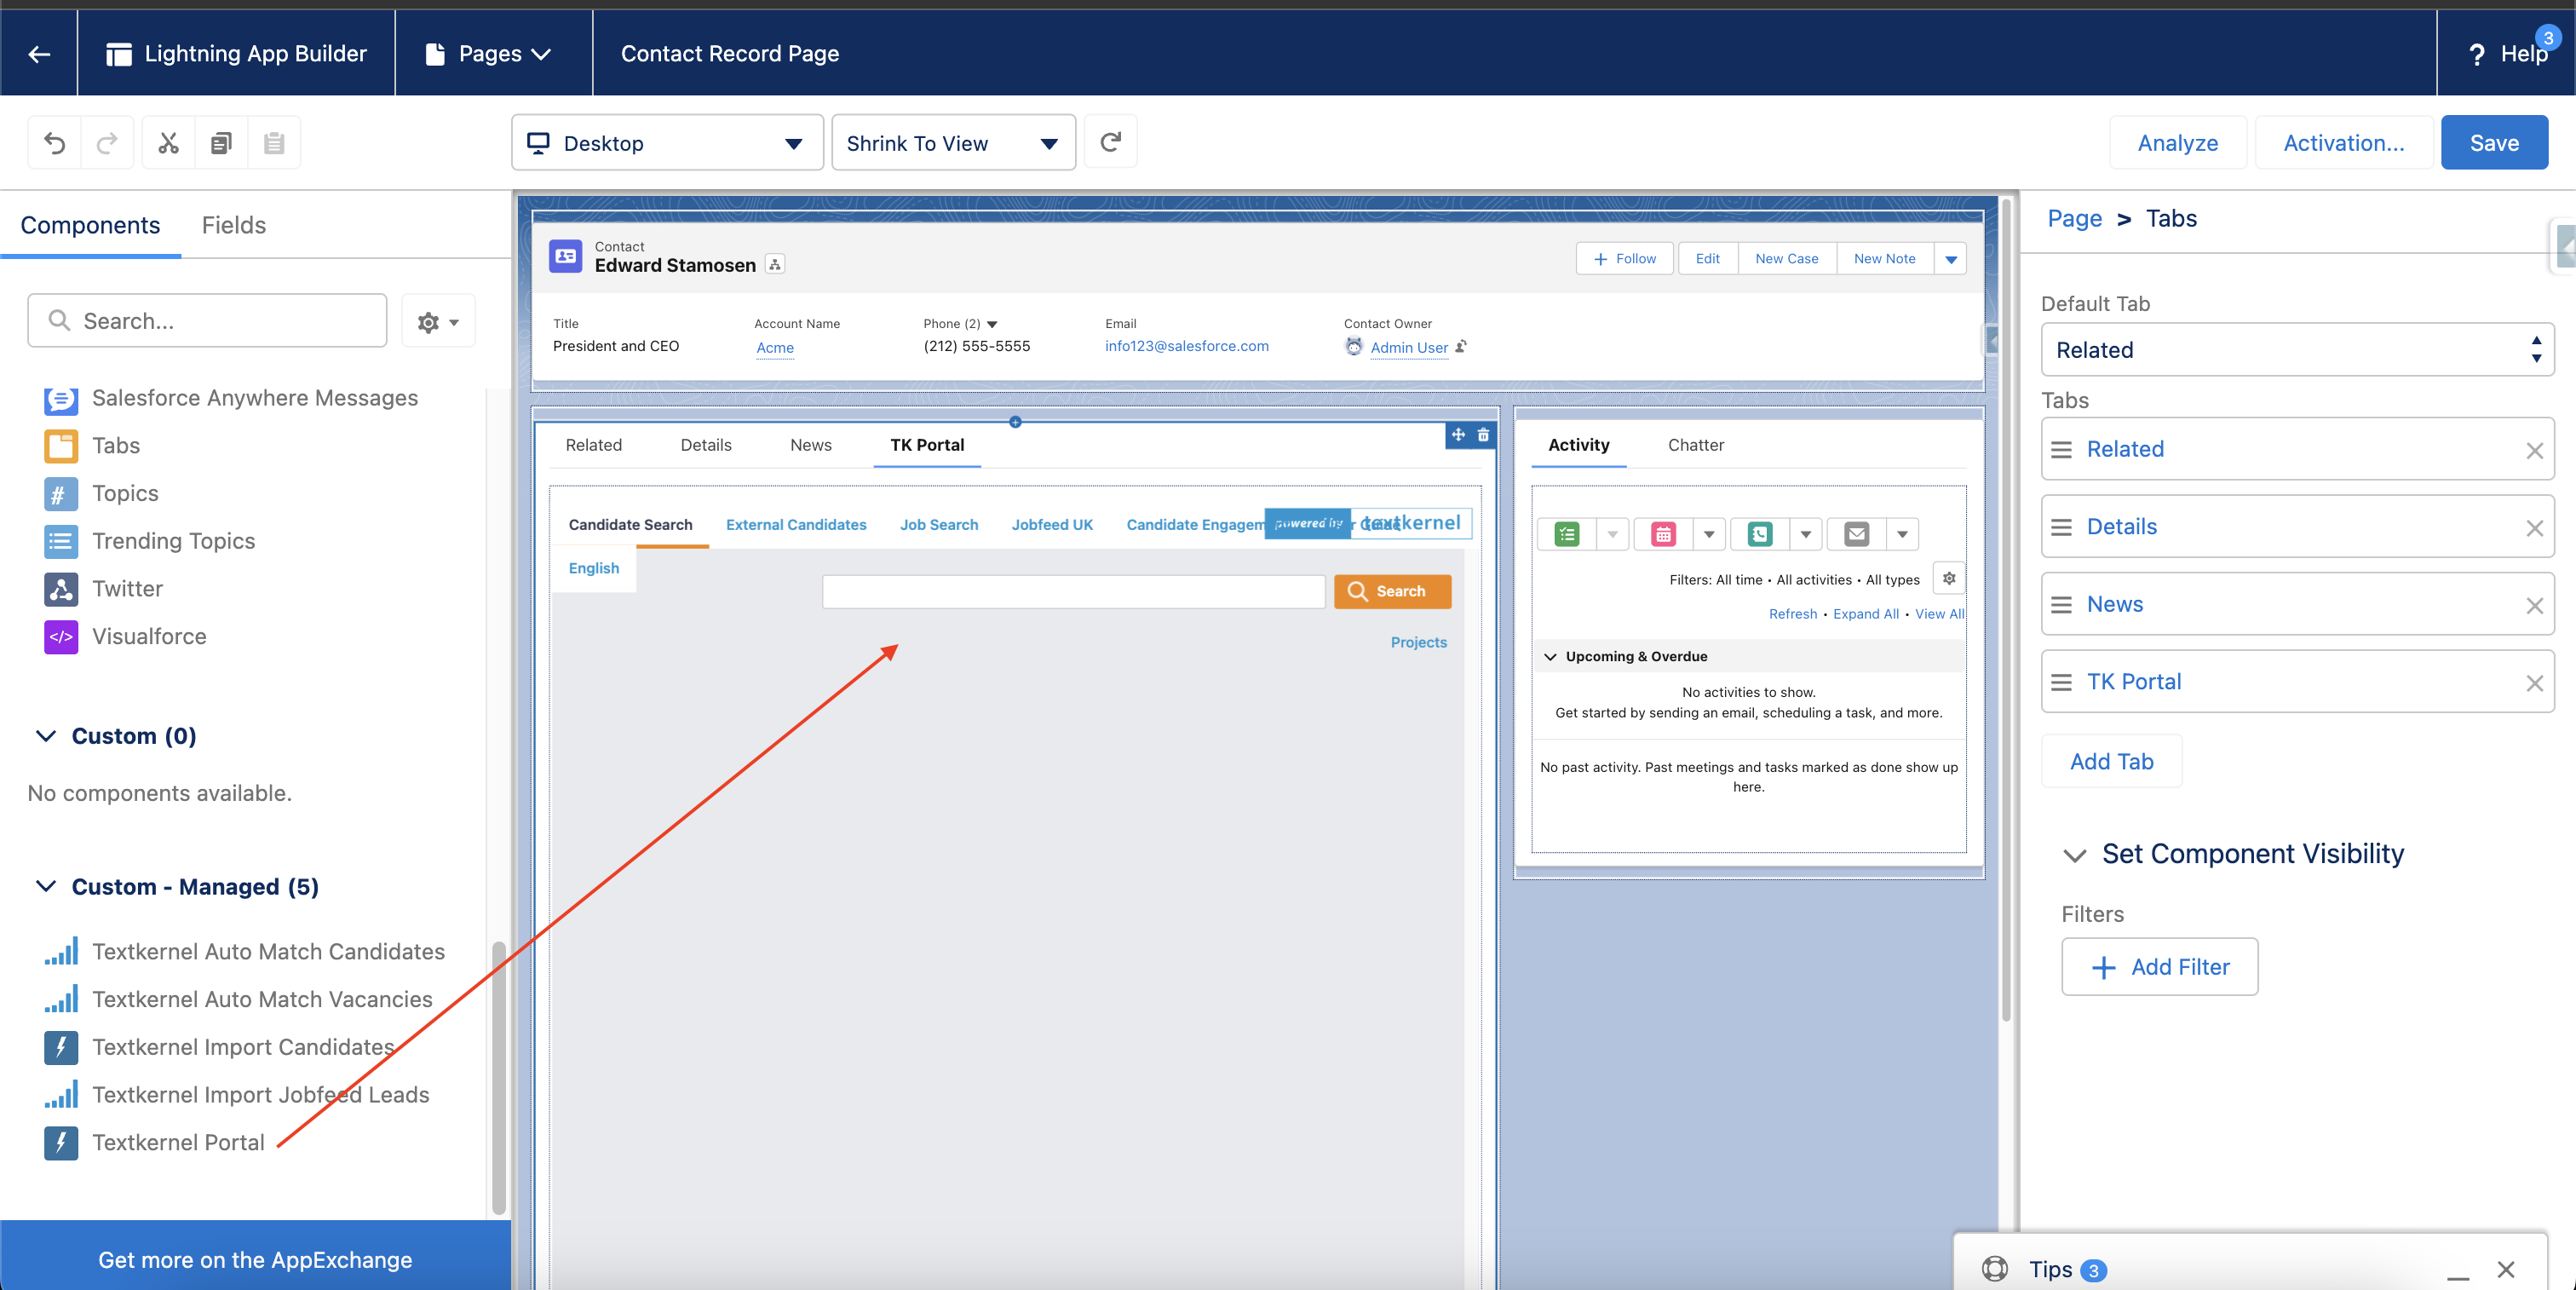
Task: Click the trash icon on Tabs component
Action: pos(1483,435)
